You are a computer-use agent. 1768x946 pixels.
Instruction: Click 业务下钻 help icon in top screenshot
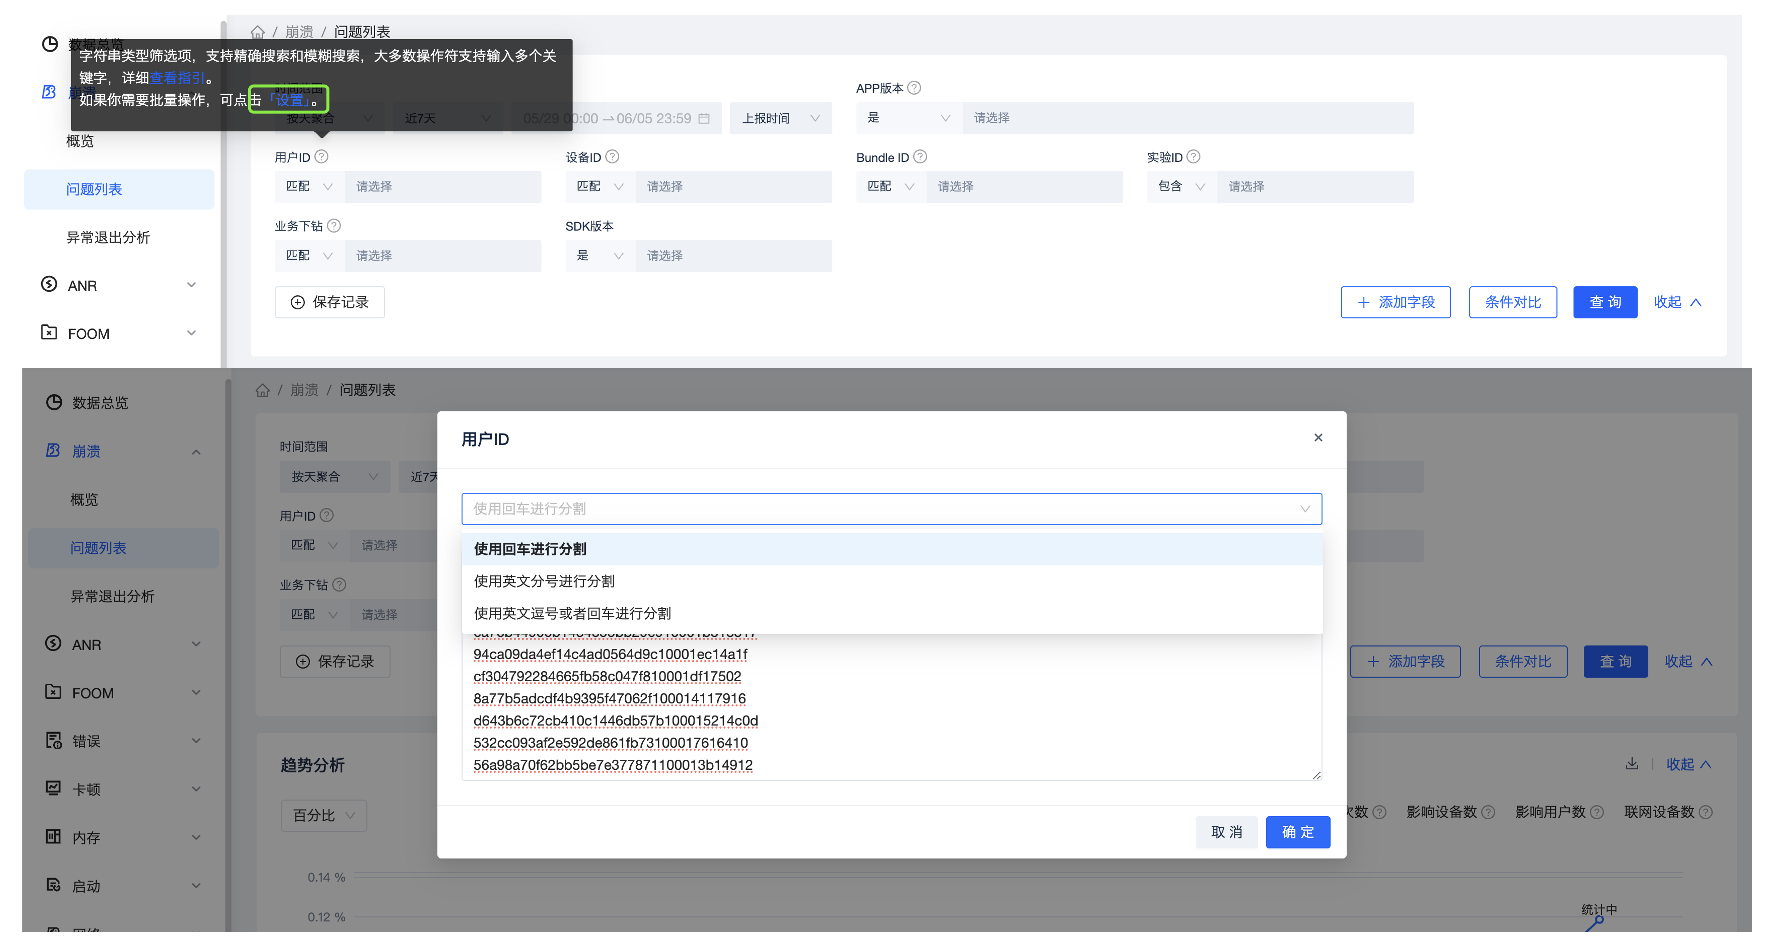[x=334, y=226]
